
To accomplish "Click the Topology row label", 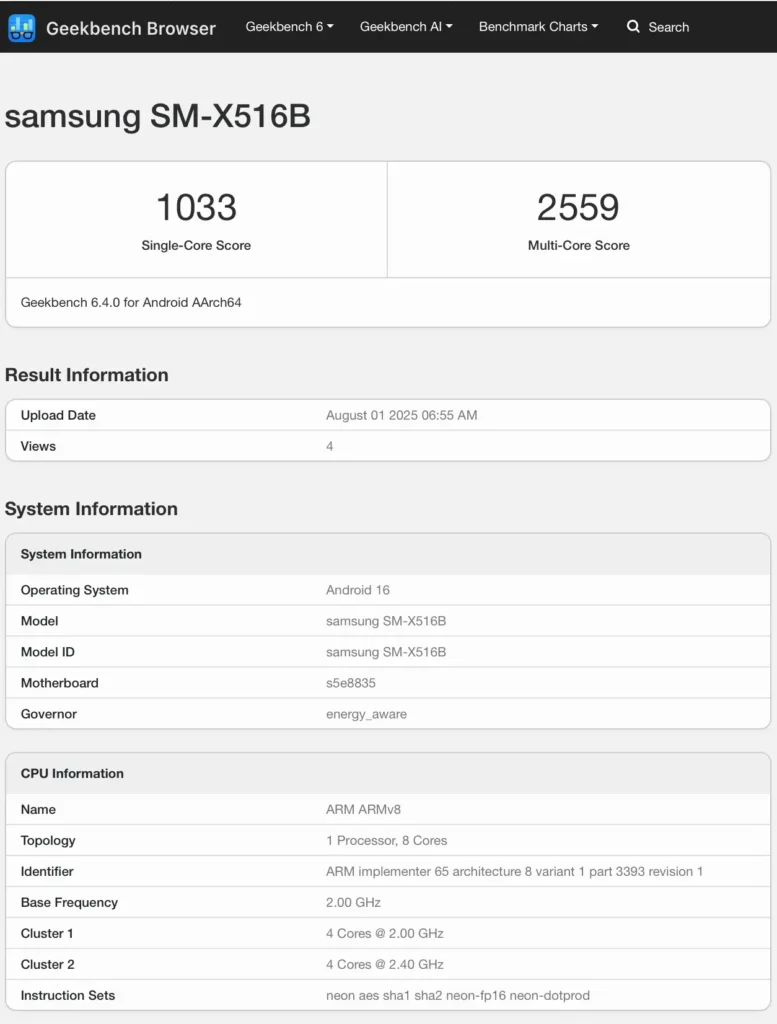I will tap(48, 840).
